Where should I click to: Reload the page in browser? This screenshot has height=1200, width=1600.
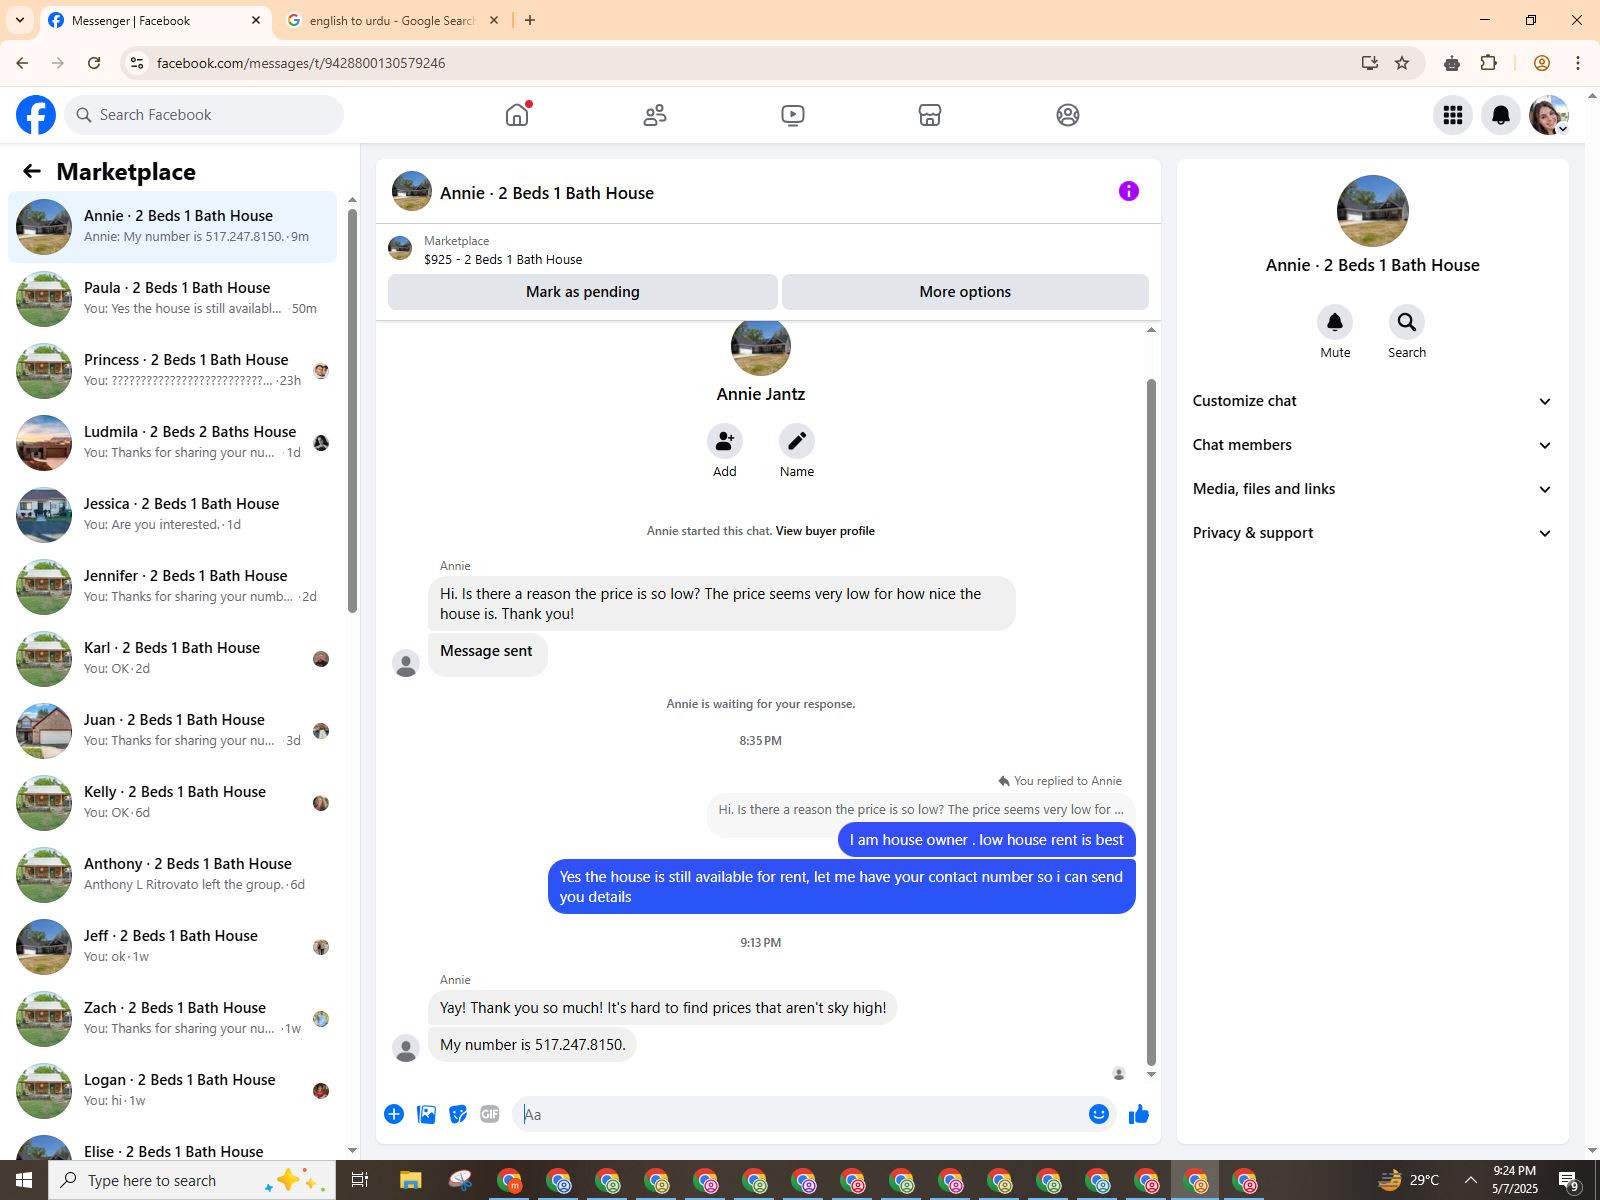(x=94, y=63)
